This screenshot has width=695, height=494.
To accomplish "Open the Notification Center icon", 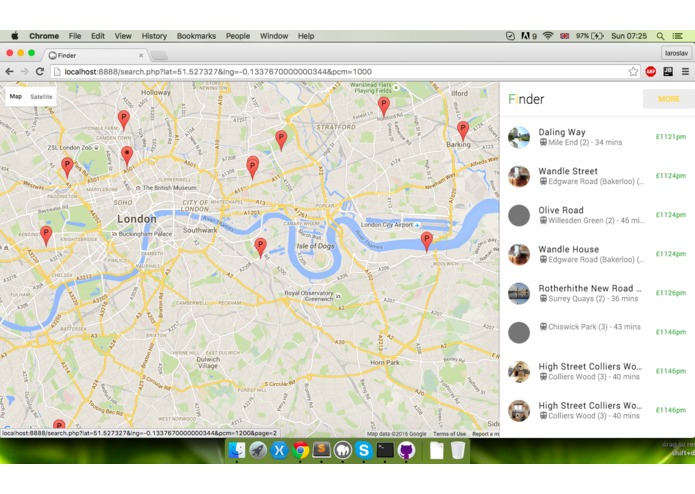I will point(678,36).
